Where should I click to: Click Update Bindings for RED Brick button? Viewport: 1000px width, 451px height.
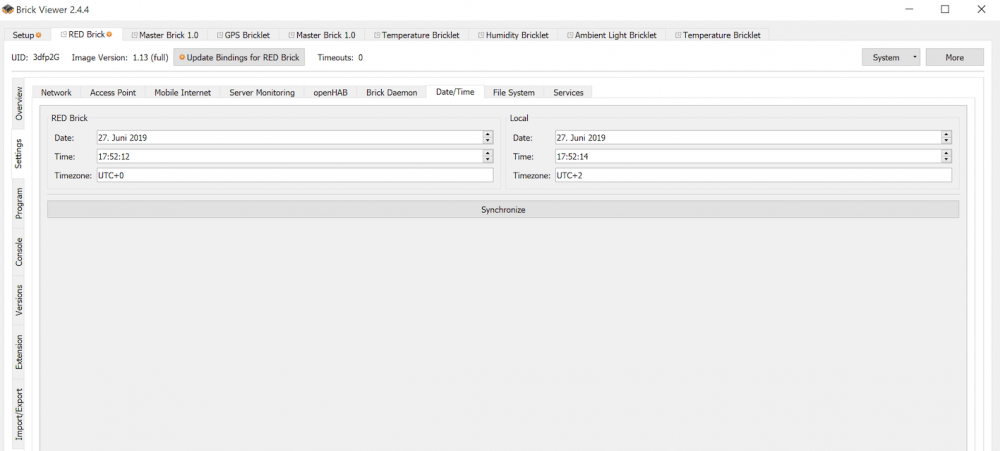tap(239, 57)
